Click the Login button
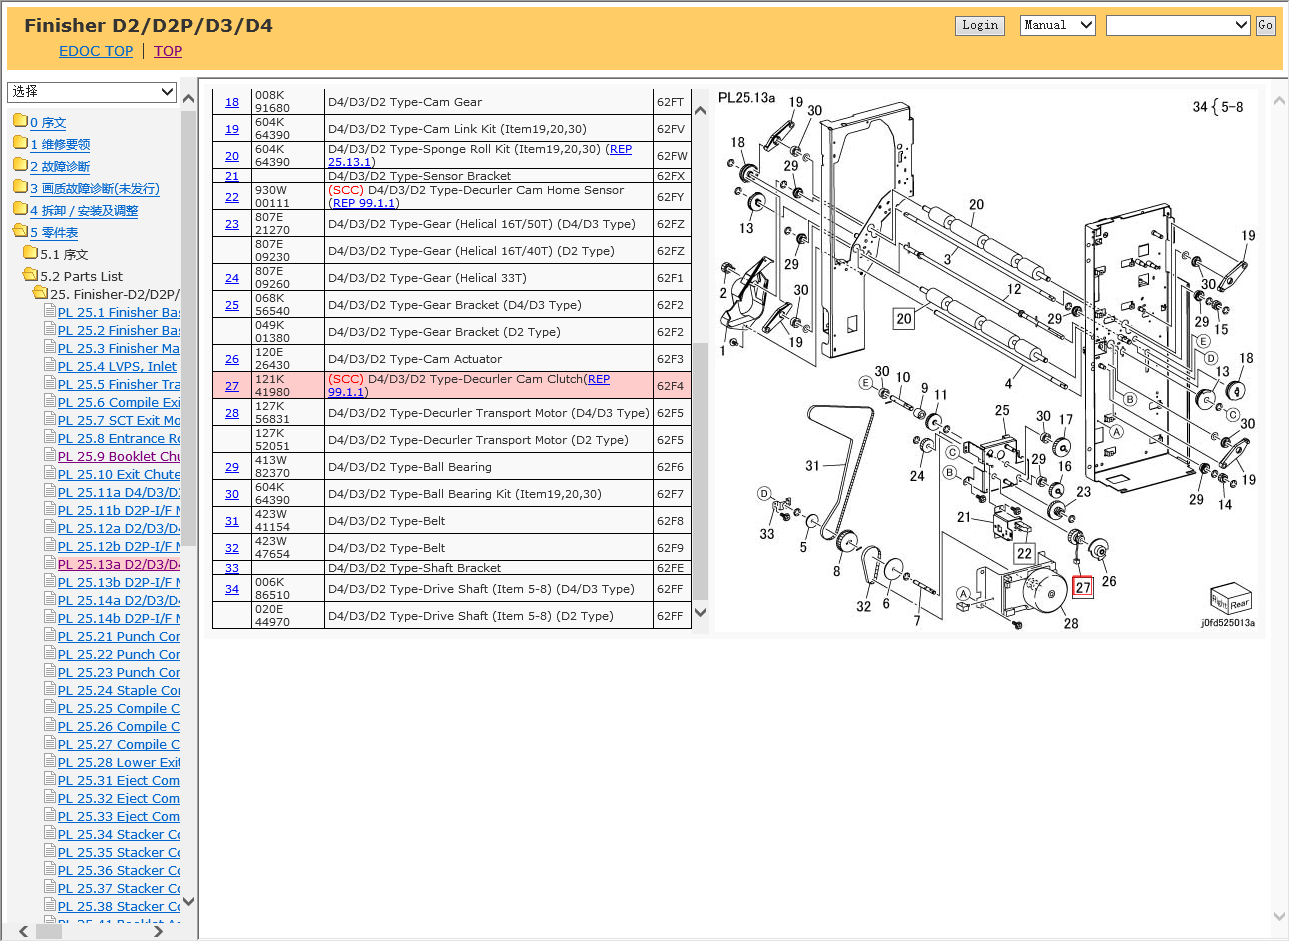Viewport: 1290px width, 942px height. (x=979, y=25)
